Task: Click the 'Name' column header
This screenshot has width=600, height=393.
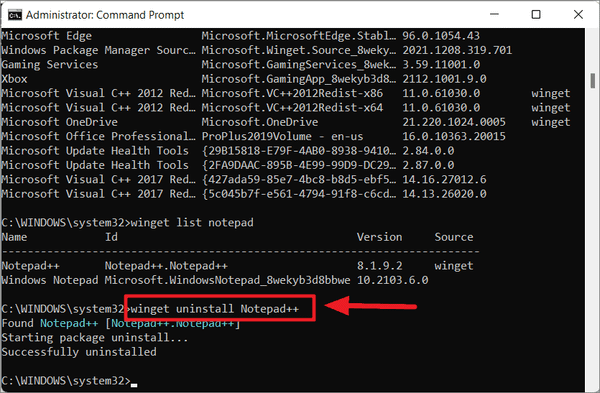Action: [x=14, y=237]
